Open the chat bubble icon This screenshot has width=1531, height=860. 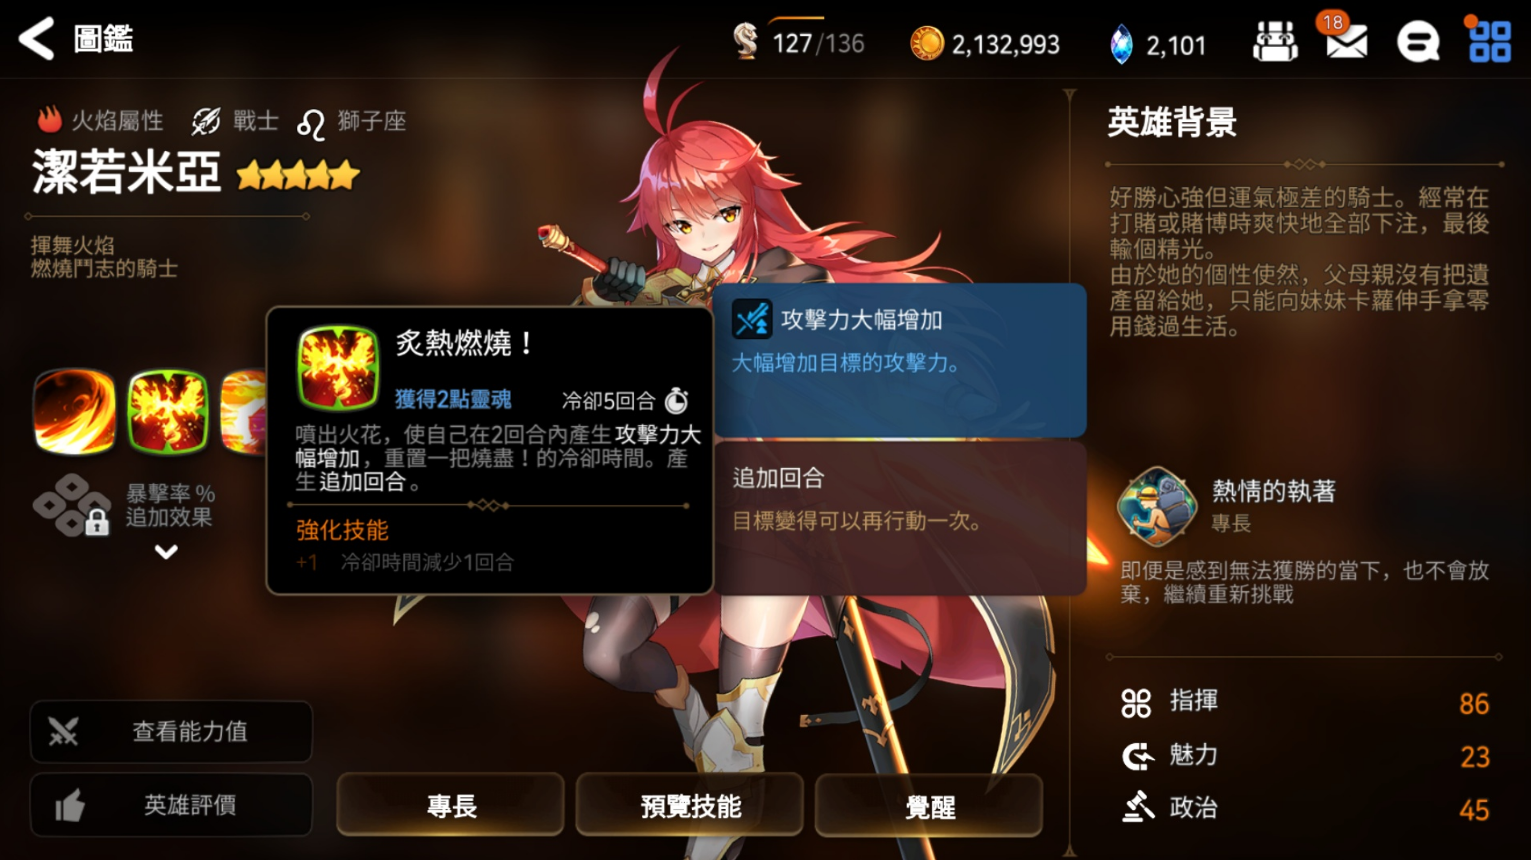pyautogui.click(x=1417, y=42)
